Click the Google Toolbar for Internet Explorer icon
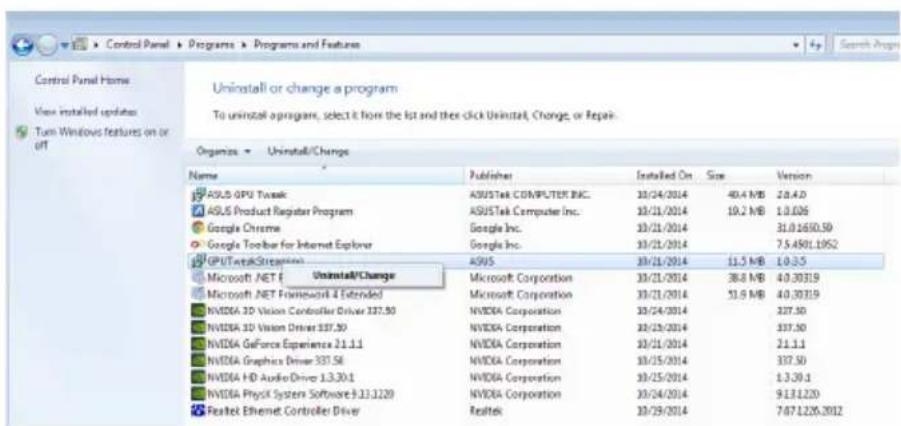901x426 pixels. 197,244
